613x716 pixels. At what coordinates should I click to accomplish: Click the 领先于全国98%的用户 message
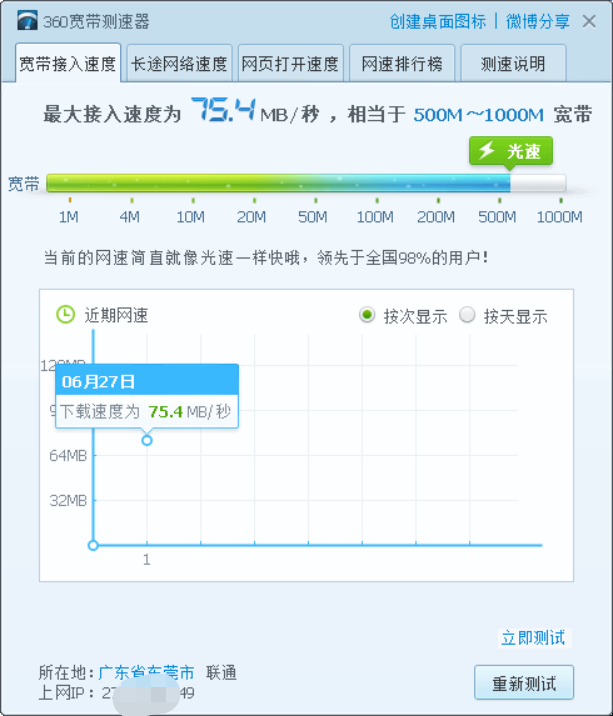[403, 258]
